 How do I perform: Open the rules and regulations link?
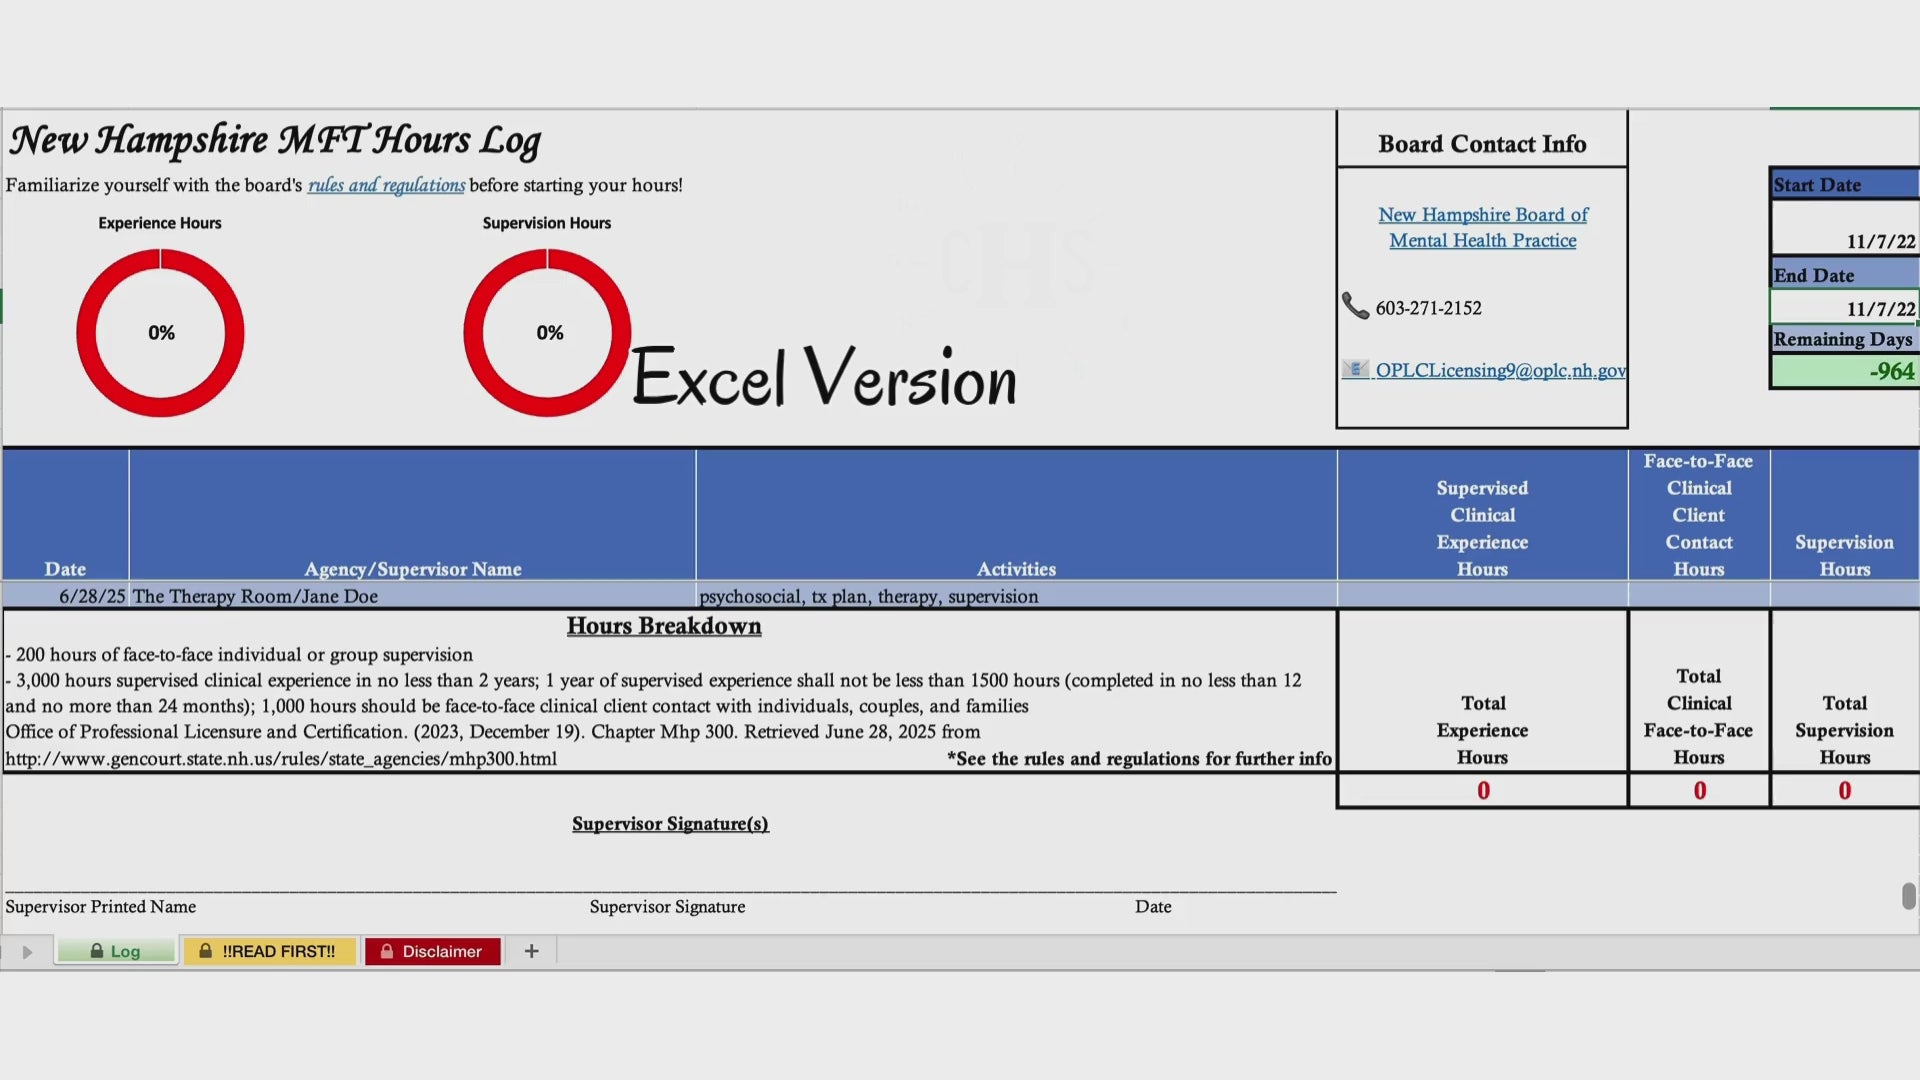pyautogui.click(x=386, y=185)
